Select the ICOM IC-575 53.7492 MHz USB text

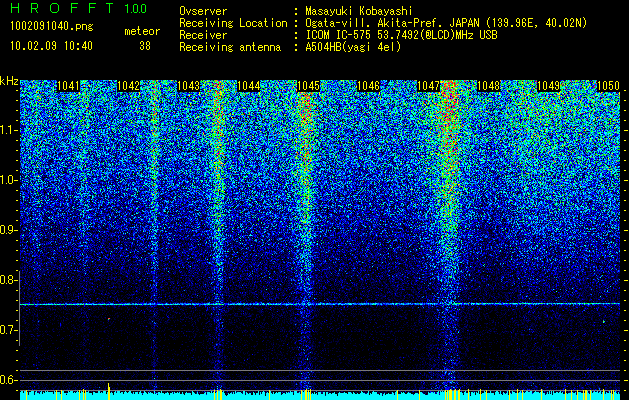(401, 35)
